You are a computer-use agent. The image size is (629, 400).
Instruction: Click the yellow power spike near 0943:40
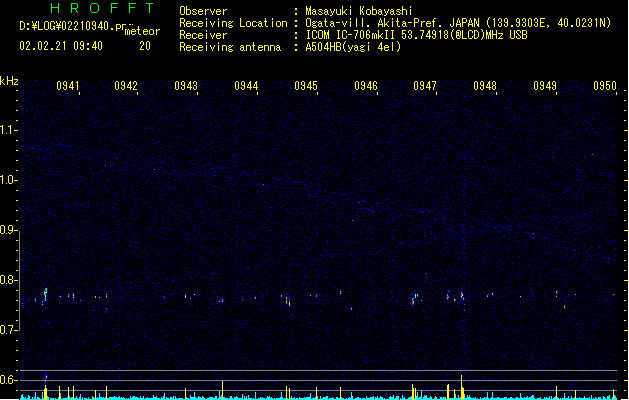pos(222,390)
